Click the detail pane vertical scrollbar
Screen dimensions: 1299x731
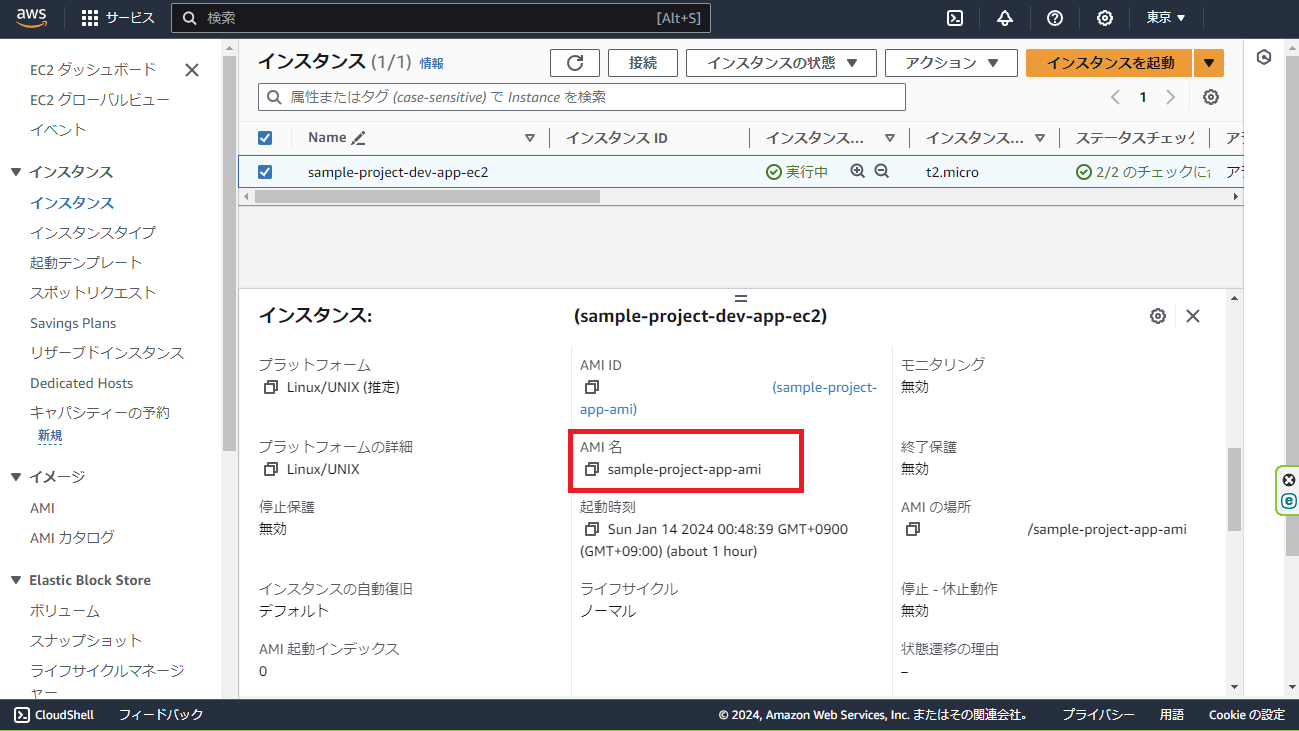point(1235,490)
